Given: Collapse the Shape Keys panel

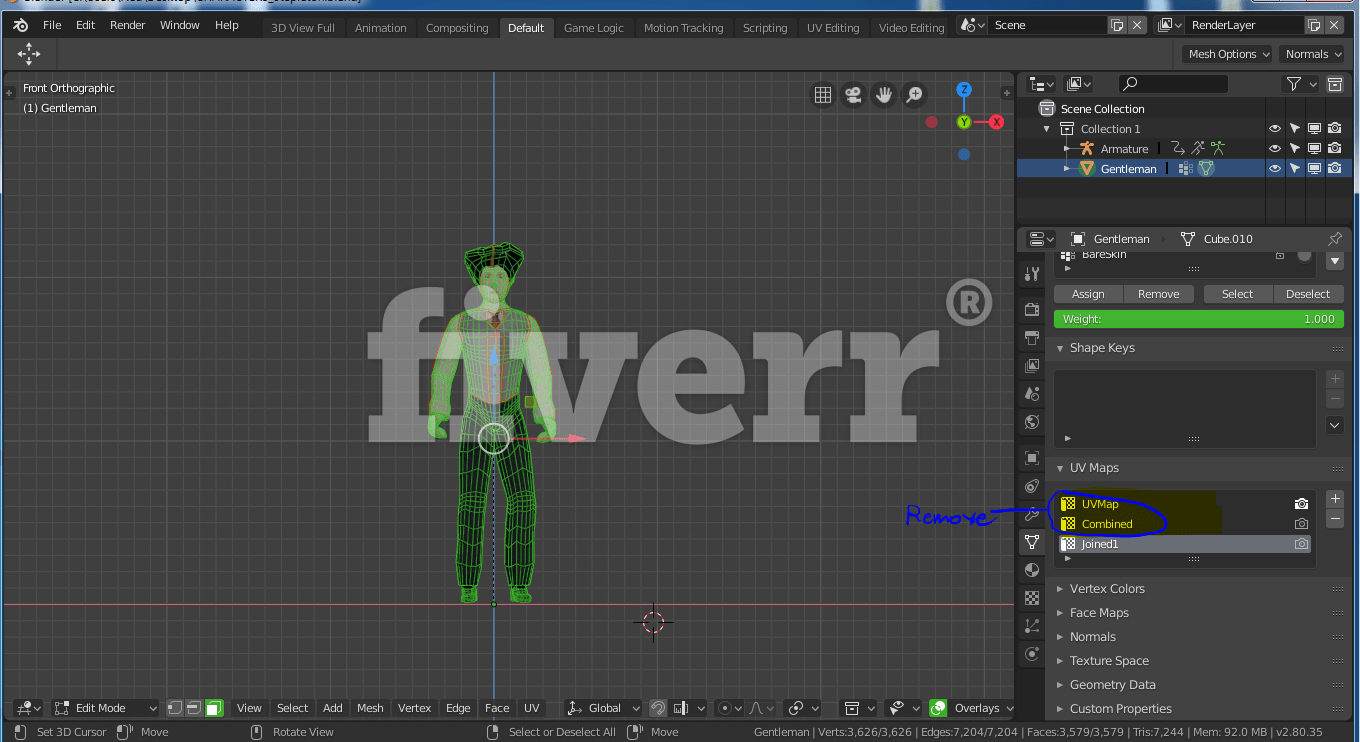Looking at the screenshot, I should pos(1102,348).
